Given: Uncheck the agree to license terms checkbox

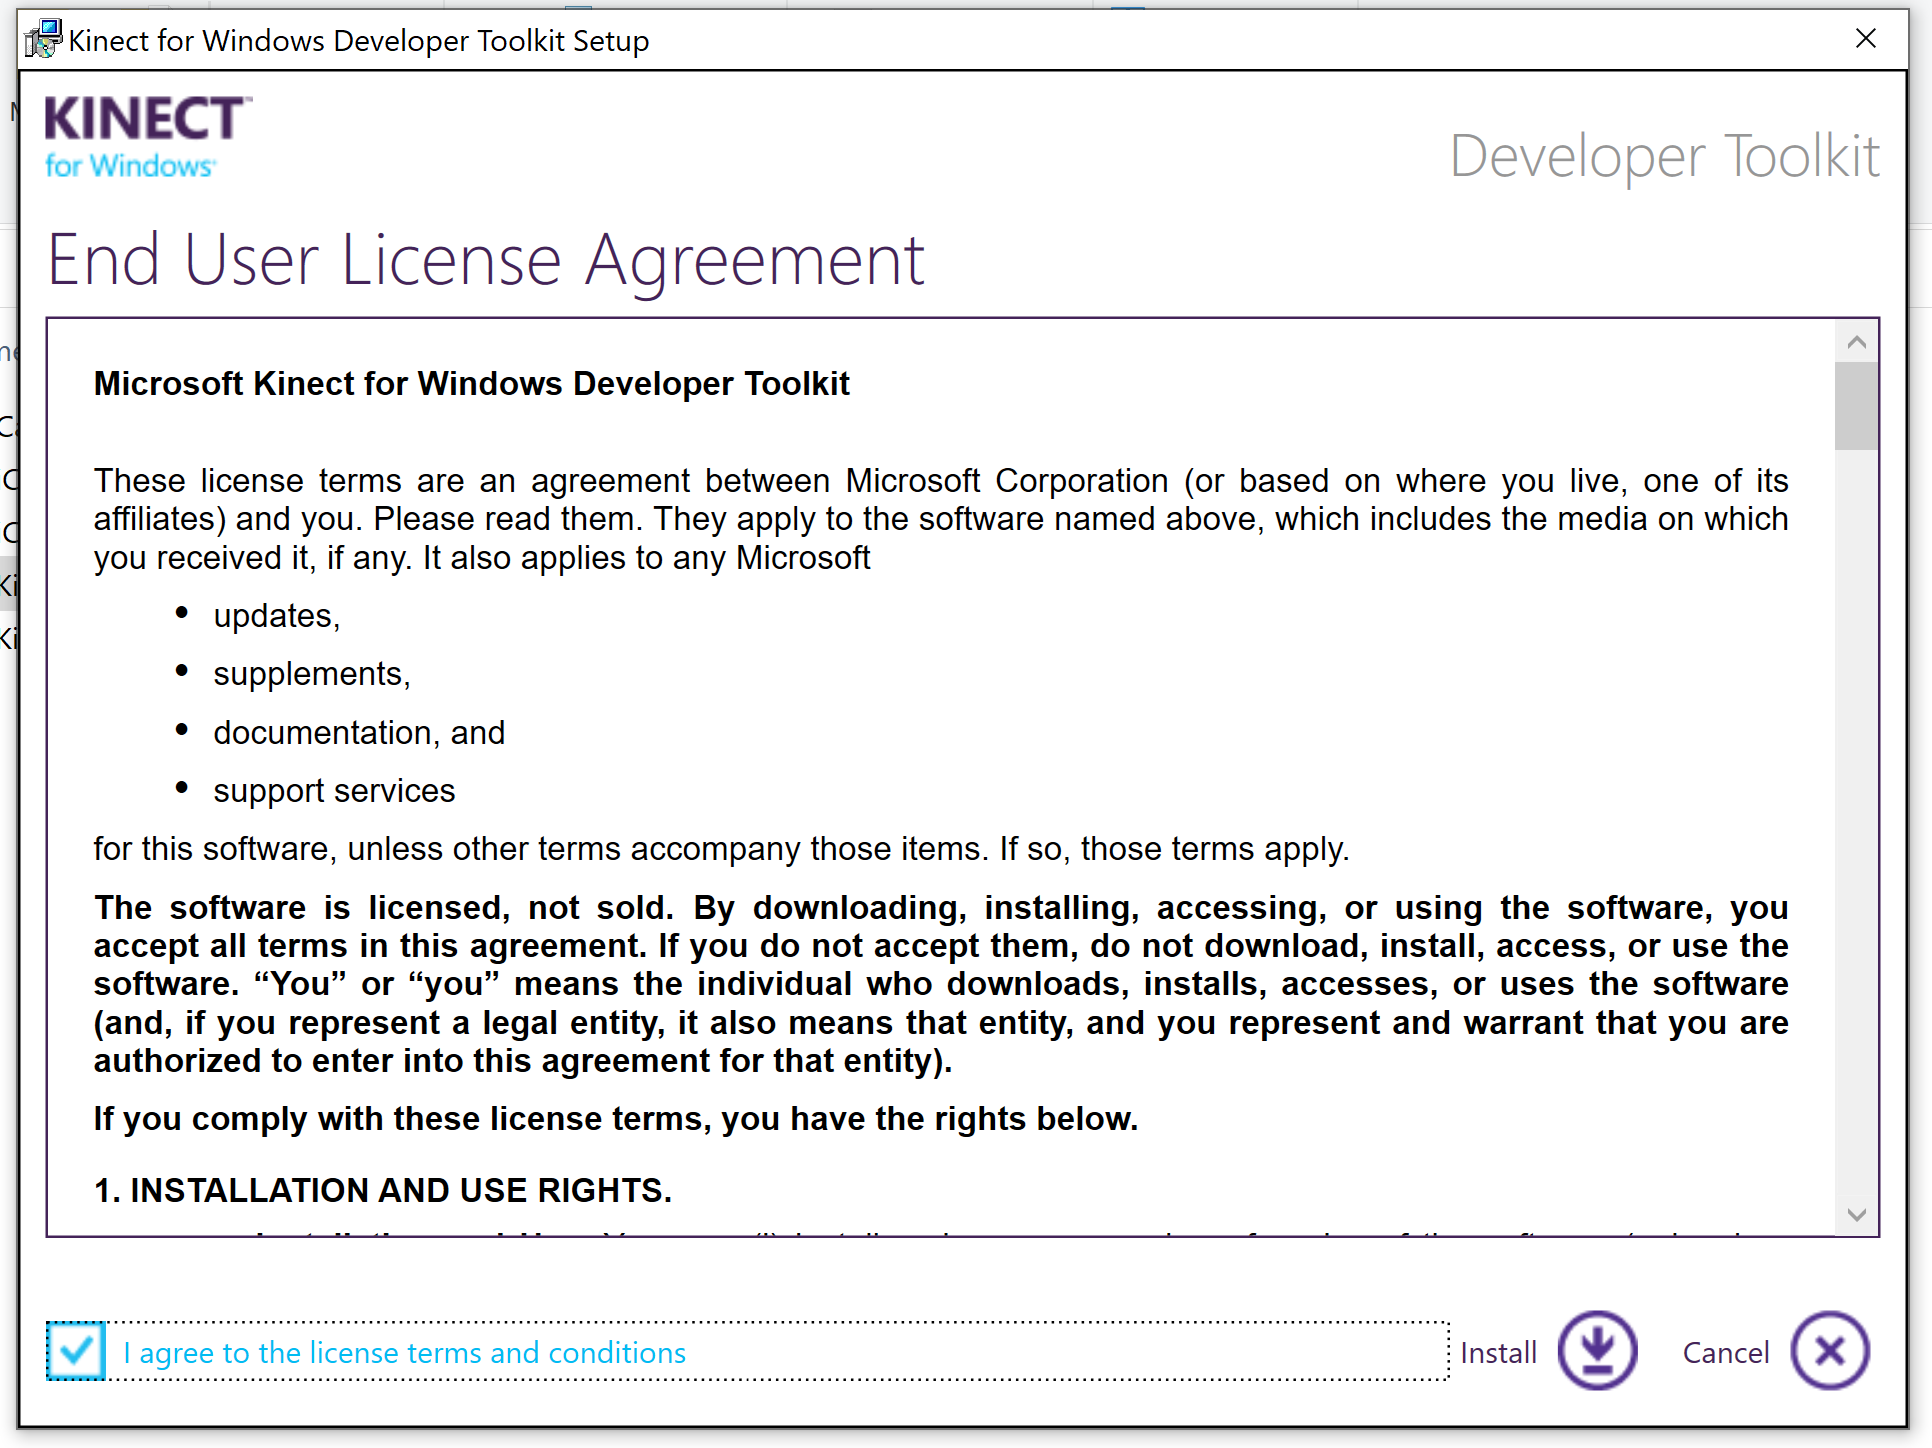Looking at the screenshot, I should [76, 1351].
